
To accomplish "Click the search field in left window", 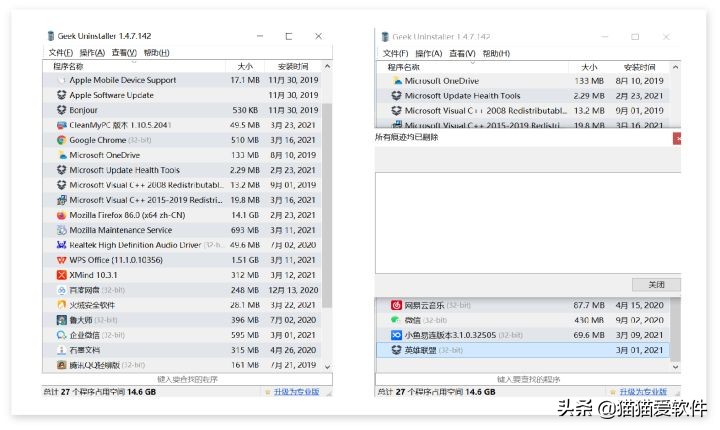I will click(x=188, y=380).
